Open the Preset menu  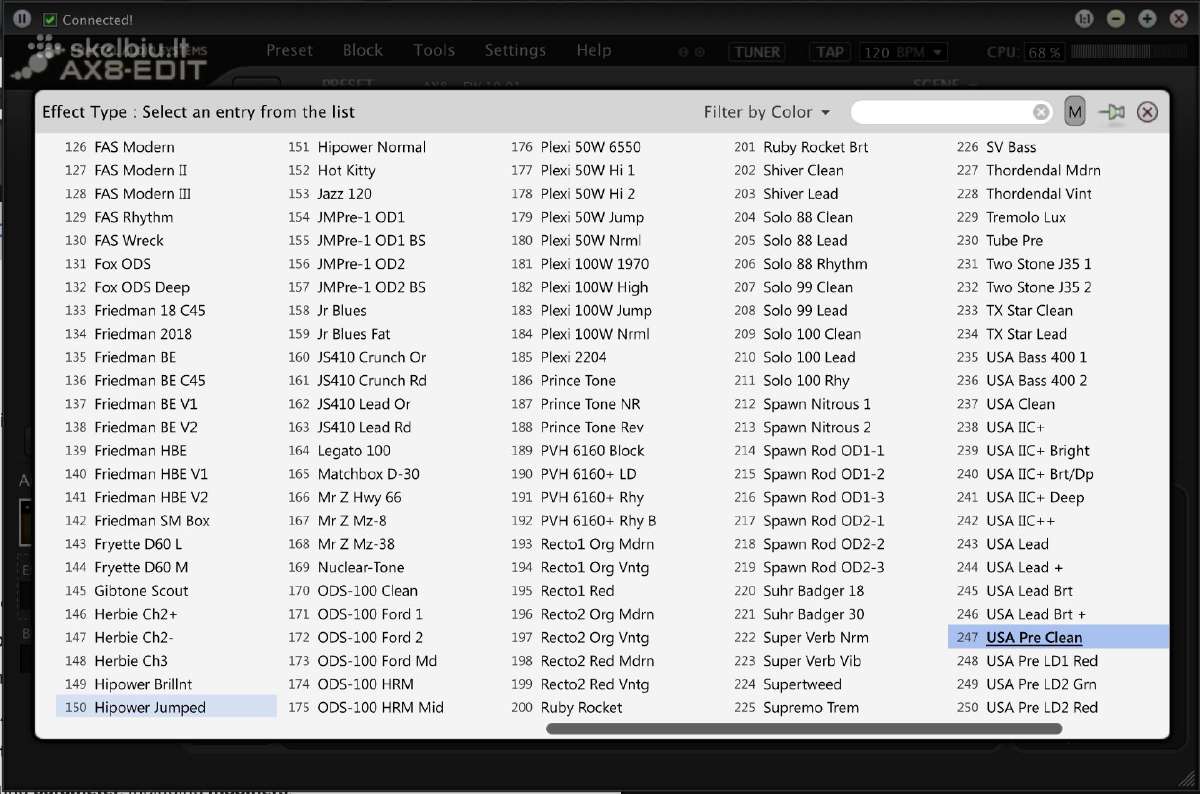[x=290, y=50]
